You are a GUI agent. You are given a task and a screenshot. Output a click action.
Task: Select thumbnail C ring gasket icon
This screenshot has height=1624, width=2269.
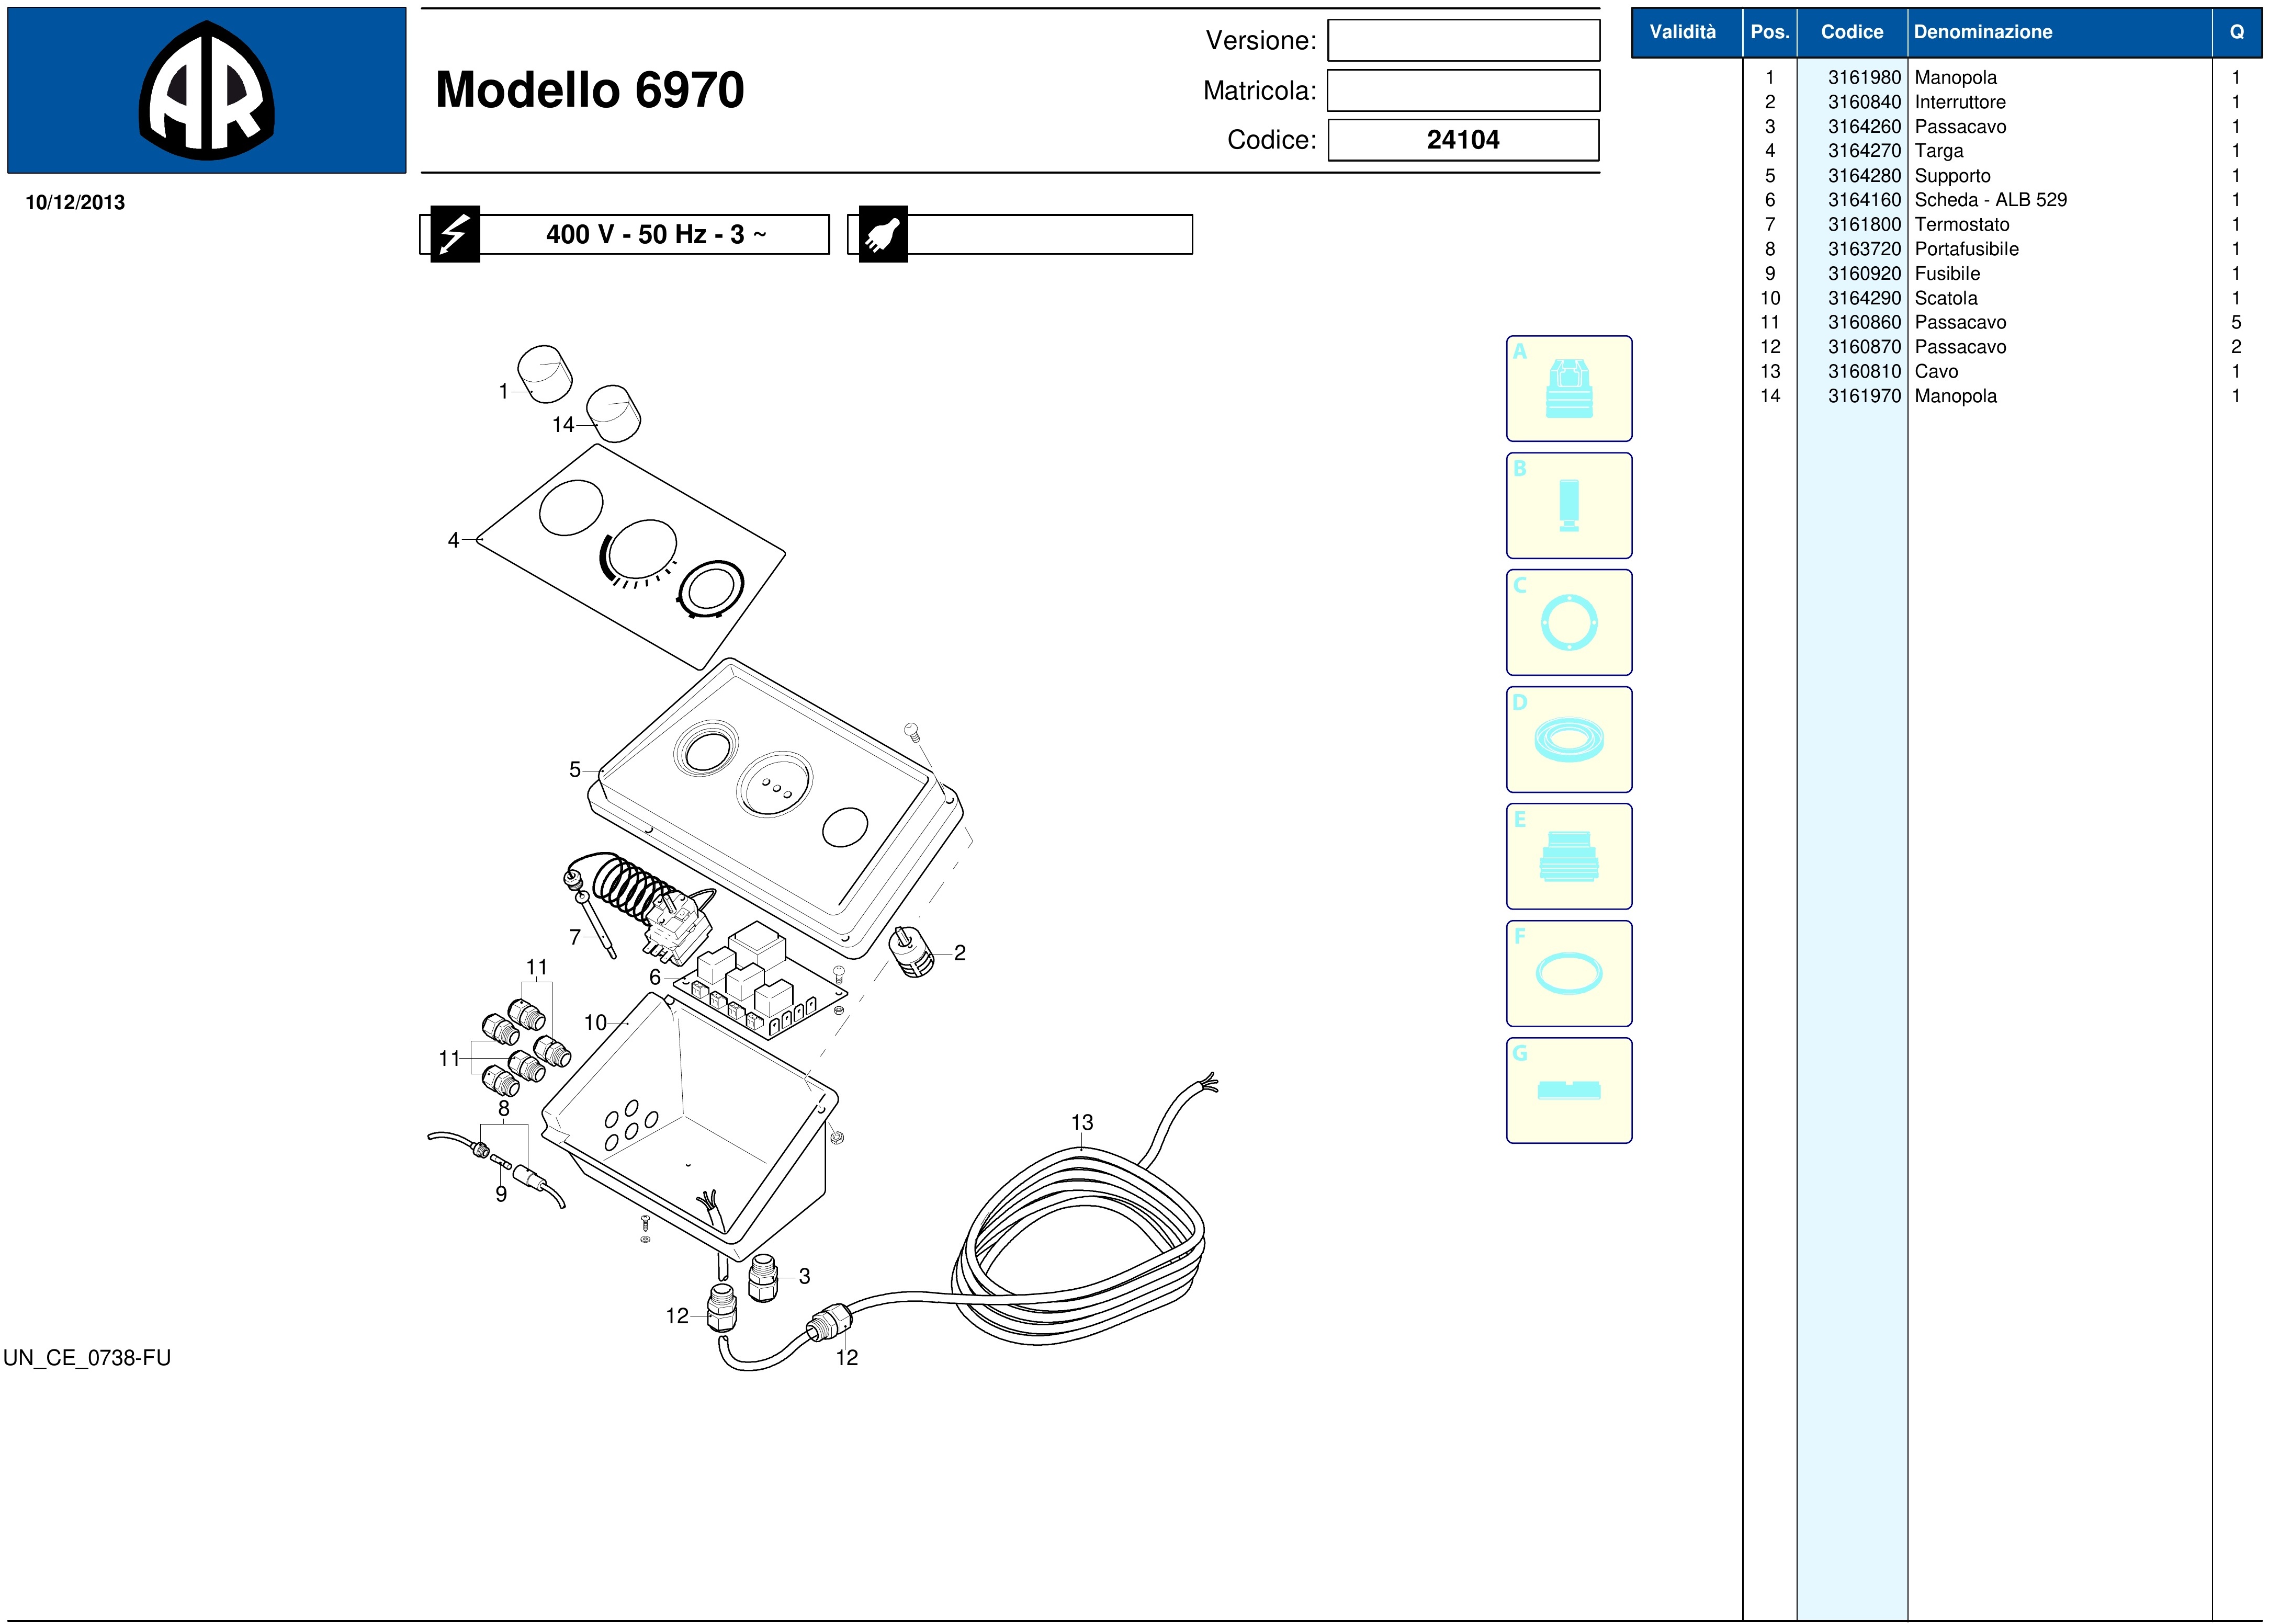coord(1568,622)
